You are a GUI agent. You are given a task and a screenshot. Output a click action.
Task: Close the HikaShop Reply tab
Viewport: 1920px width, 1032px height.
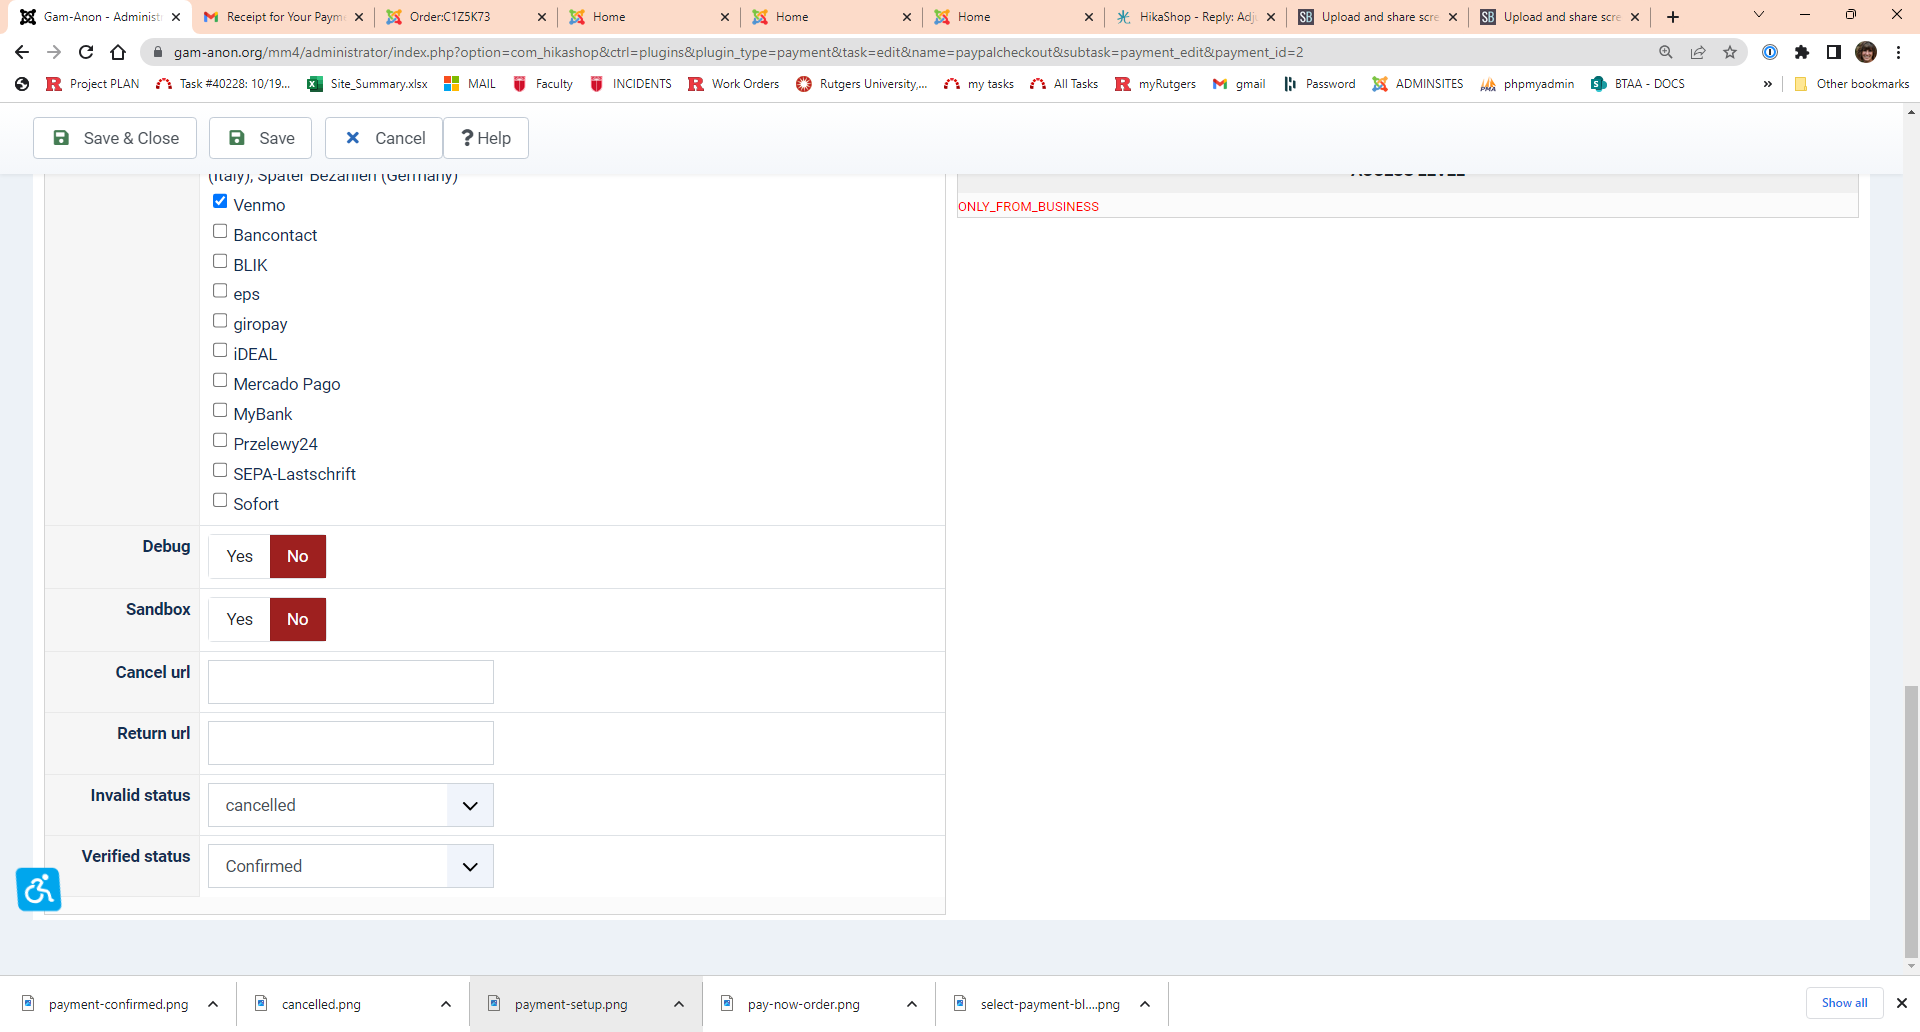[1271, 17]
